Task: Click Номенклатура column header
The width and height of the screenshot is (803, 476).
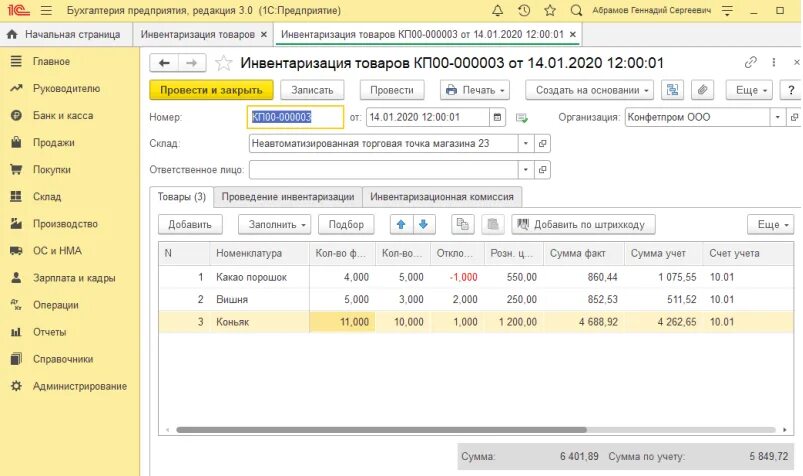Action: point(259,253)
